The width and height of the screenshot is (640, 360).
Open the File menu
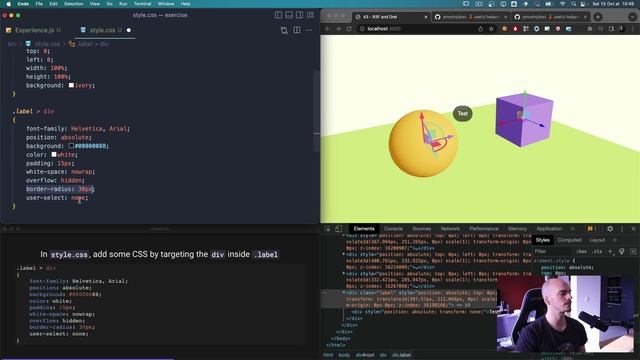[x=39, y=4]
